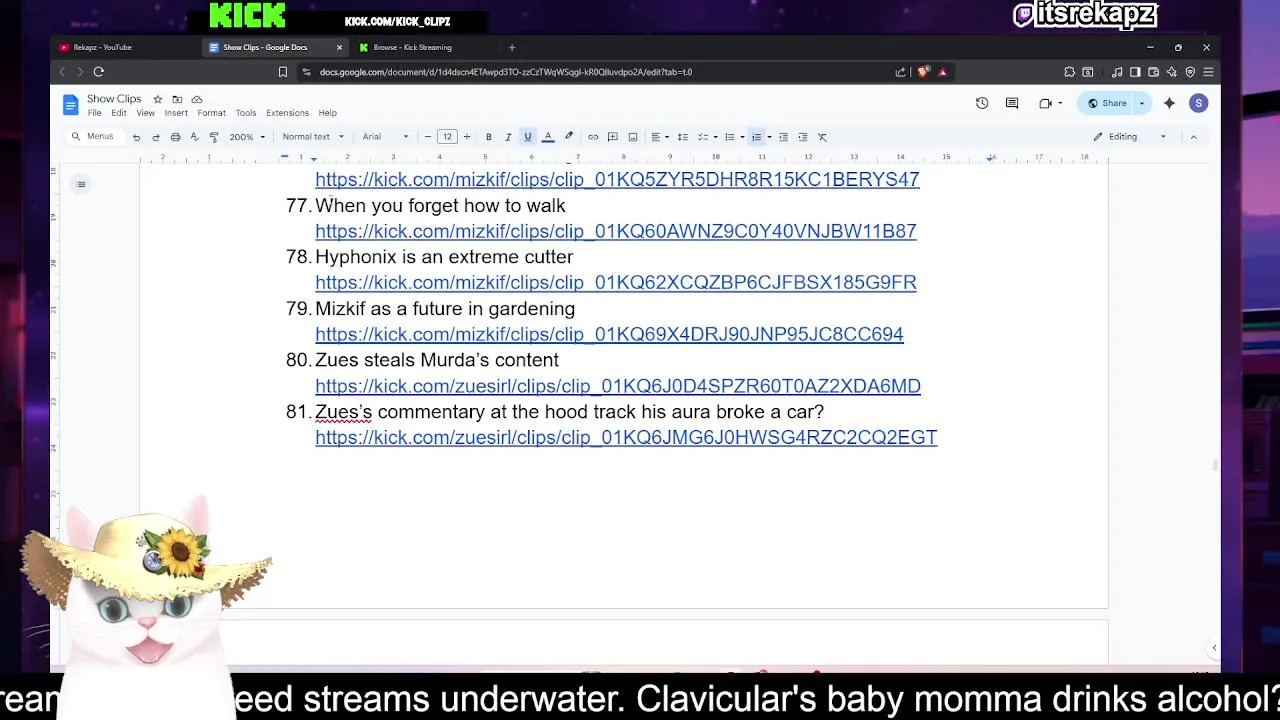The image size is (1280, 720).
Task: Open Brave wallet icon in toolbar
Action: point(1153,72)
